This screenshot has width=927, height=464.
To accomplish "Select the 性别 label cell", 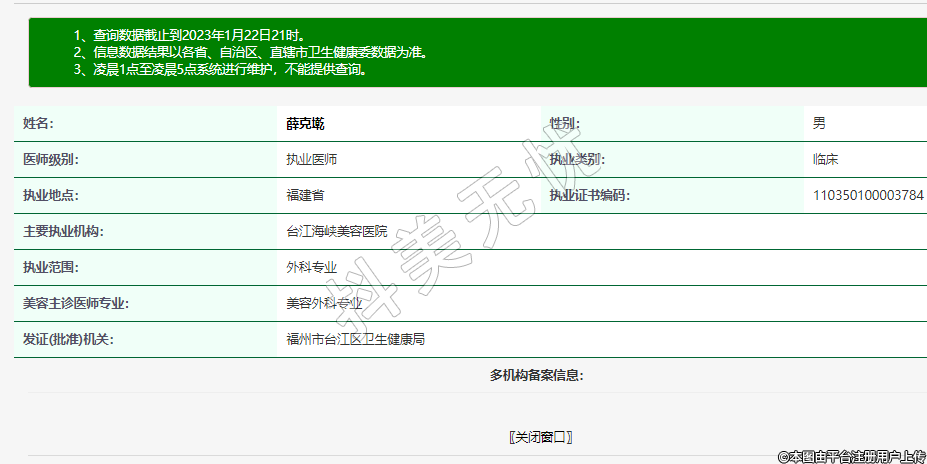I will tap(564, 124).
